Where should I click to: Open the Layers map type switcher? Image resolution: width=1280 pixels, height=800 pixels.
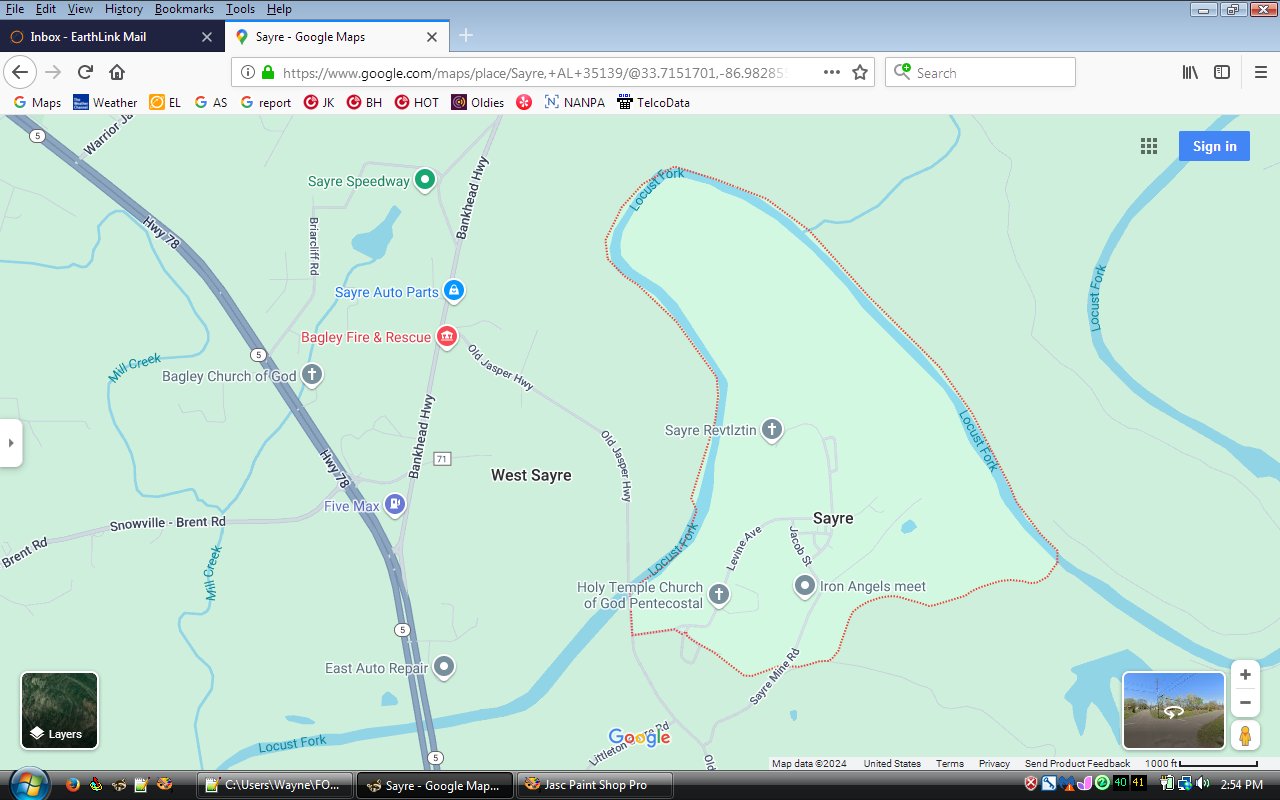(x=60, y=711)
